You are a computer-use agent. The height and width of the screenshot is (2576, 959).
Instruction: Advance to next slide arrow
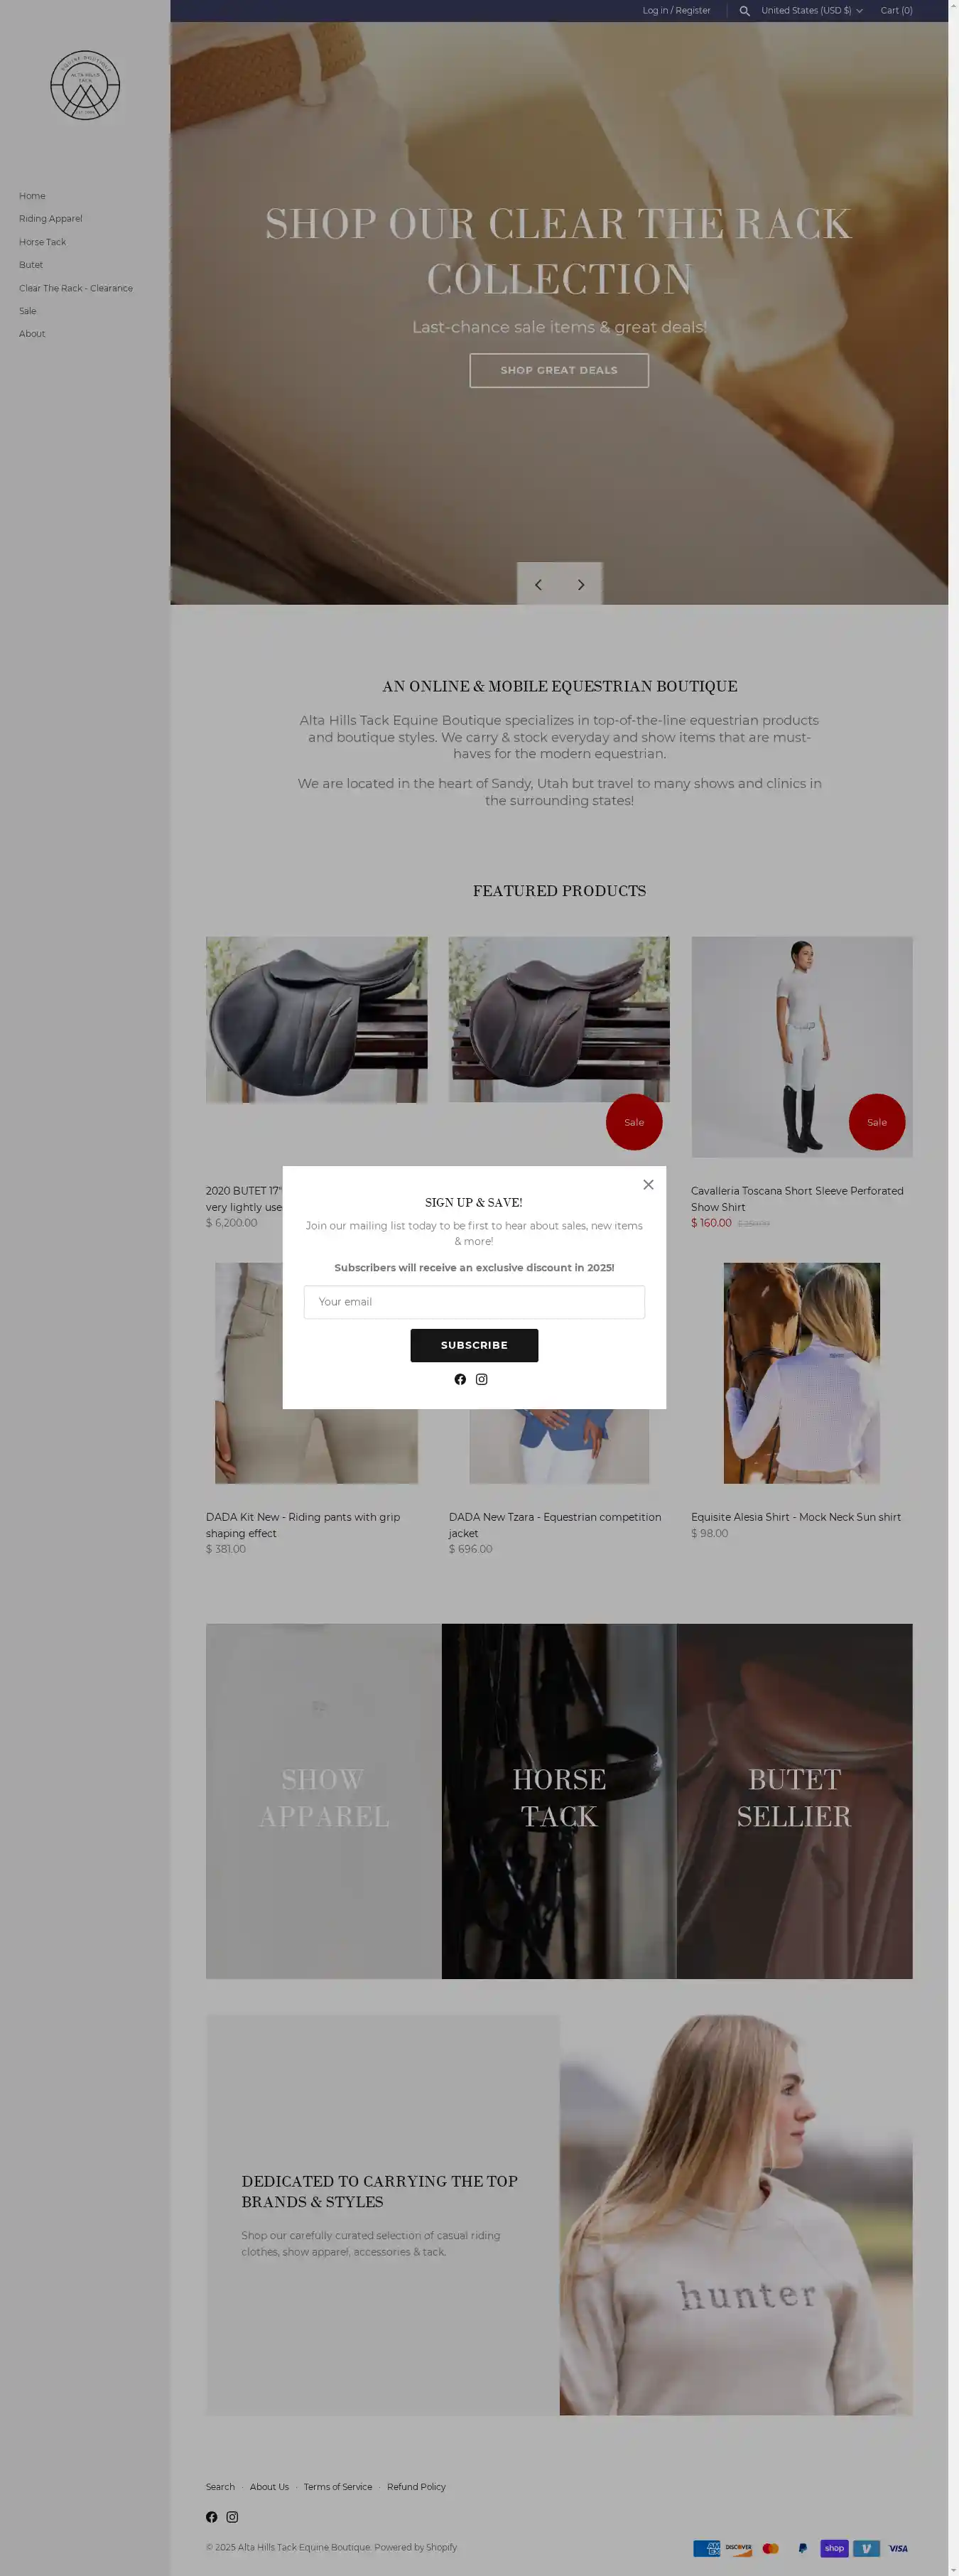(581, 585)
